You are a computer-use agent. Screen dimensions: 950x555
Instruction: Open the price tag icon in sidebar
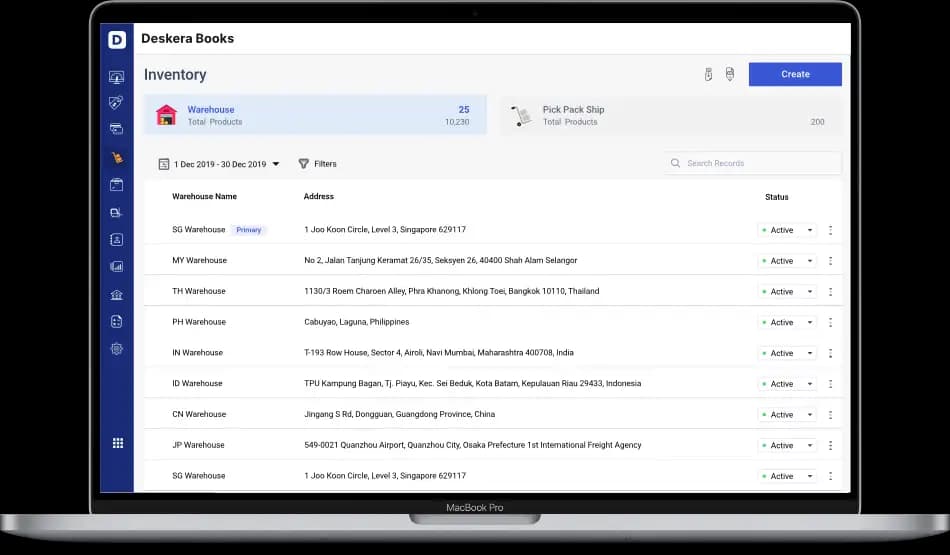[116, 102]
